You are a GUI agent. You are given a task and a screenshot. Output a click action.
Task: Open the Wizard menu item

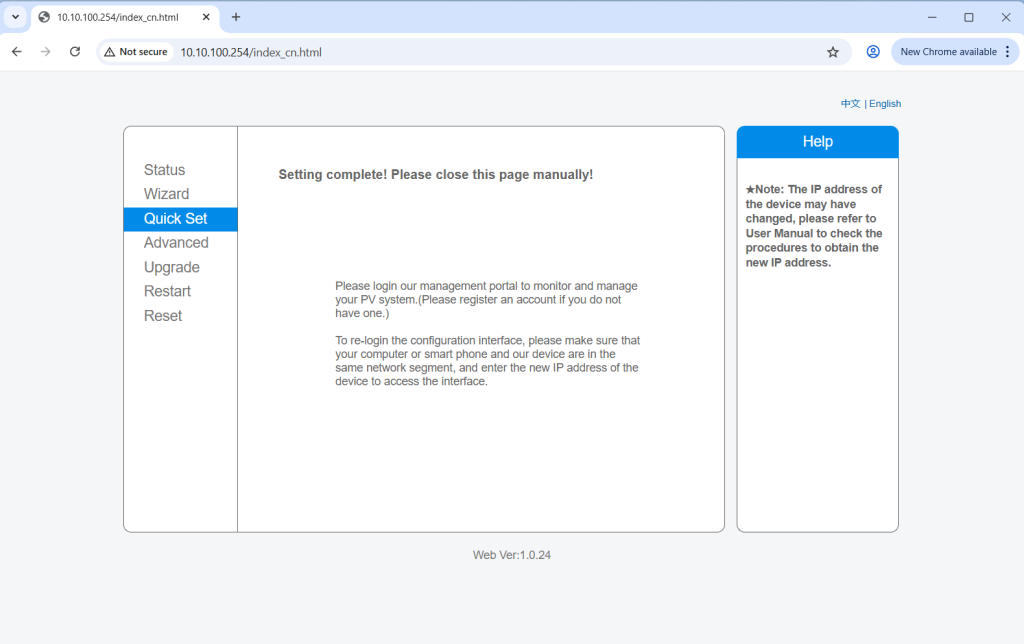(x=166, y=194)
